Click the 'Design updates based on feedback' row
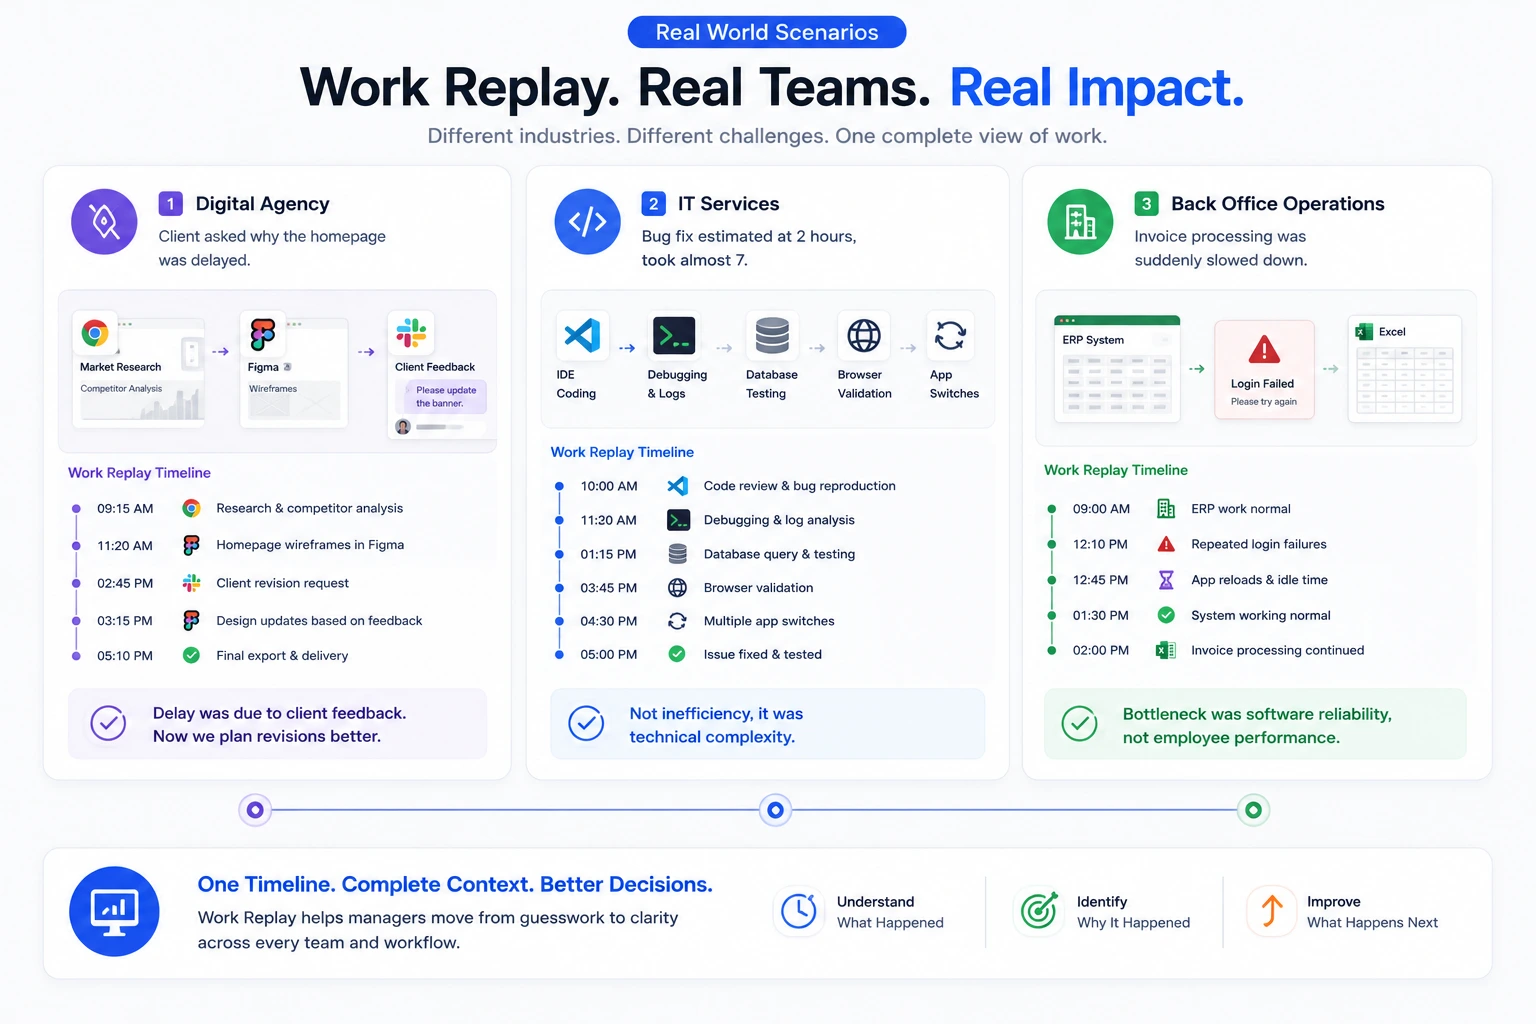Screen dimensions: 1536x1024 click(260, 621)
